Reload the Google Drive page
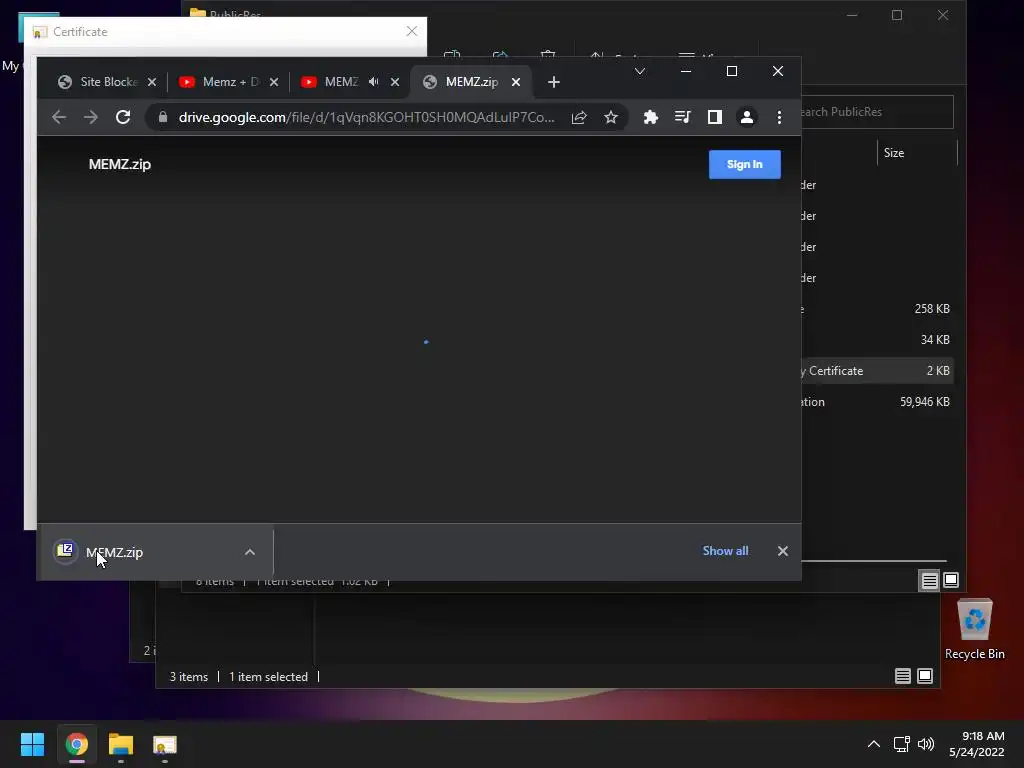Viewport: 1024px width, 768px height. pos(123,118)
